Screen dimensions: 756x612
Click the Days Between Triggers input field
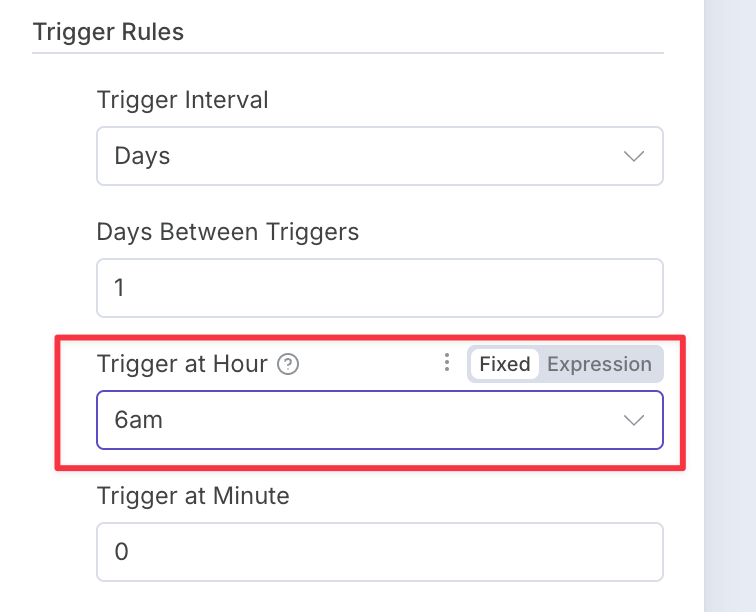click(x=380, y=288)
